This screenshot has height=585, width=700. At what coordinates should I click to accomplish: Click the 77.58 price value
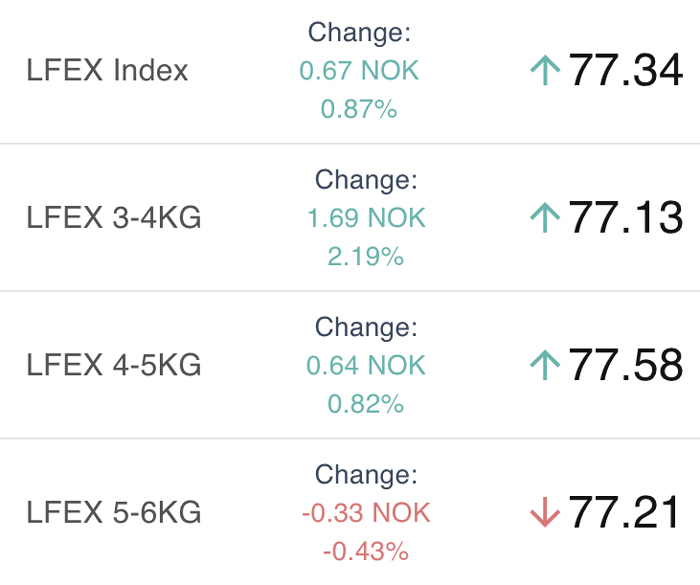point(625,365)
